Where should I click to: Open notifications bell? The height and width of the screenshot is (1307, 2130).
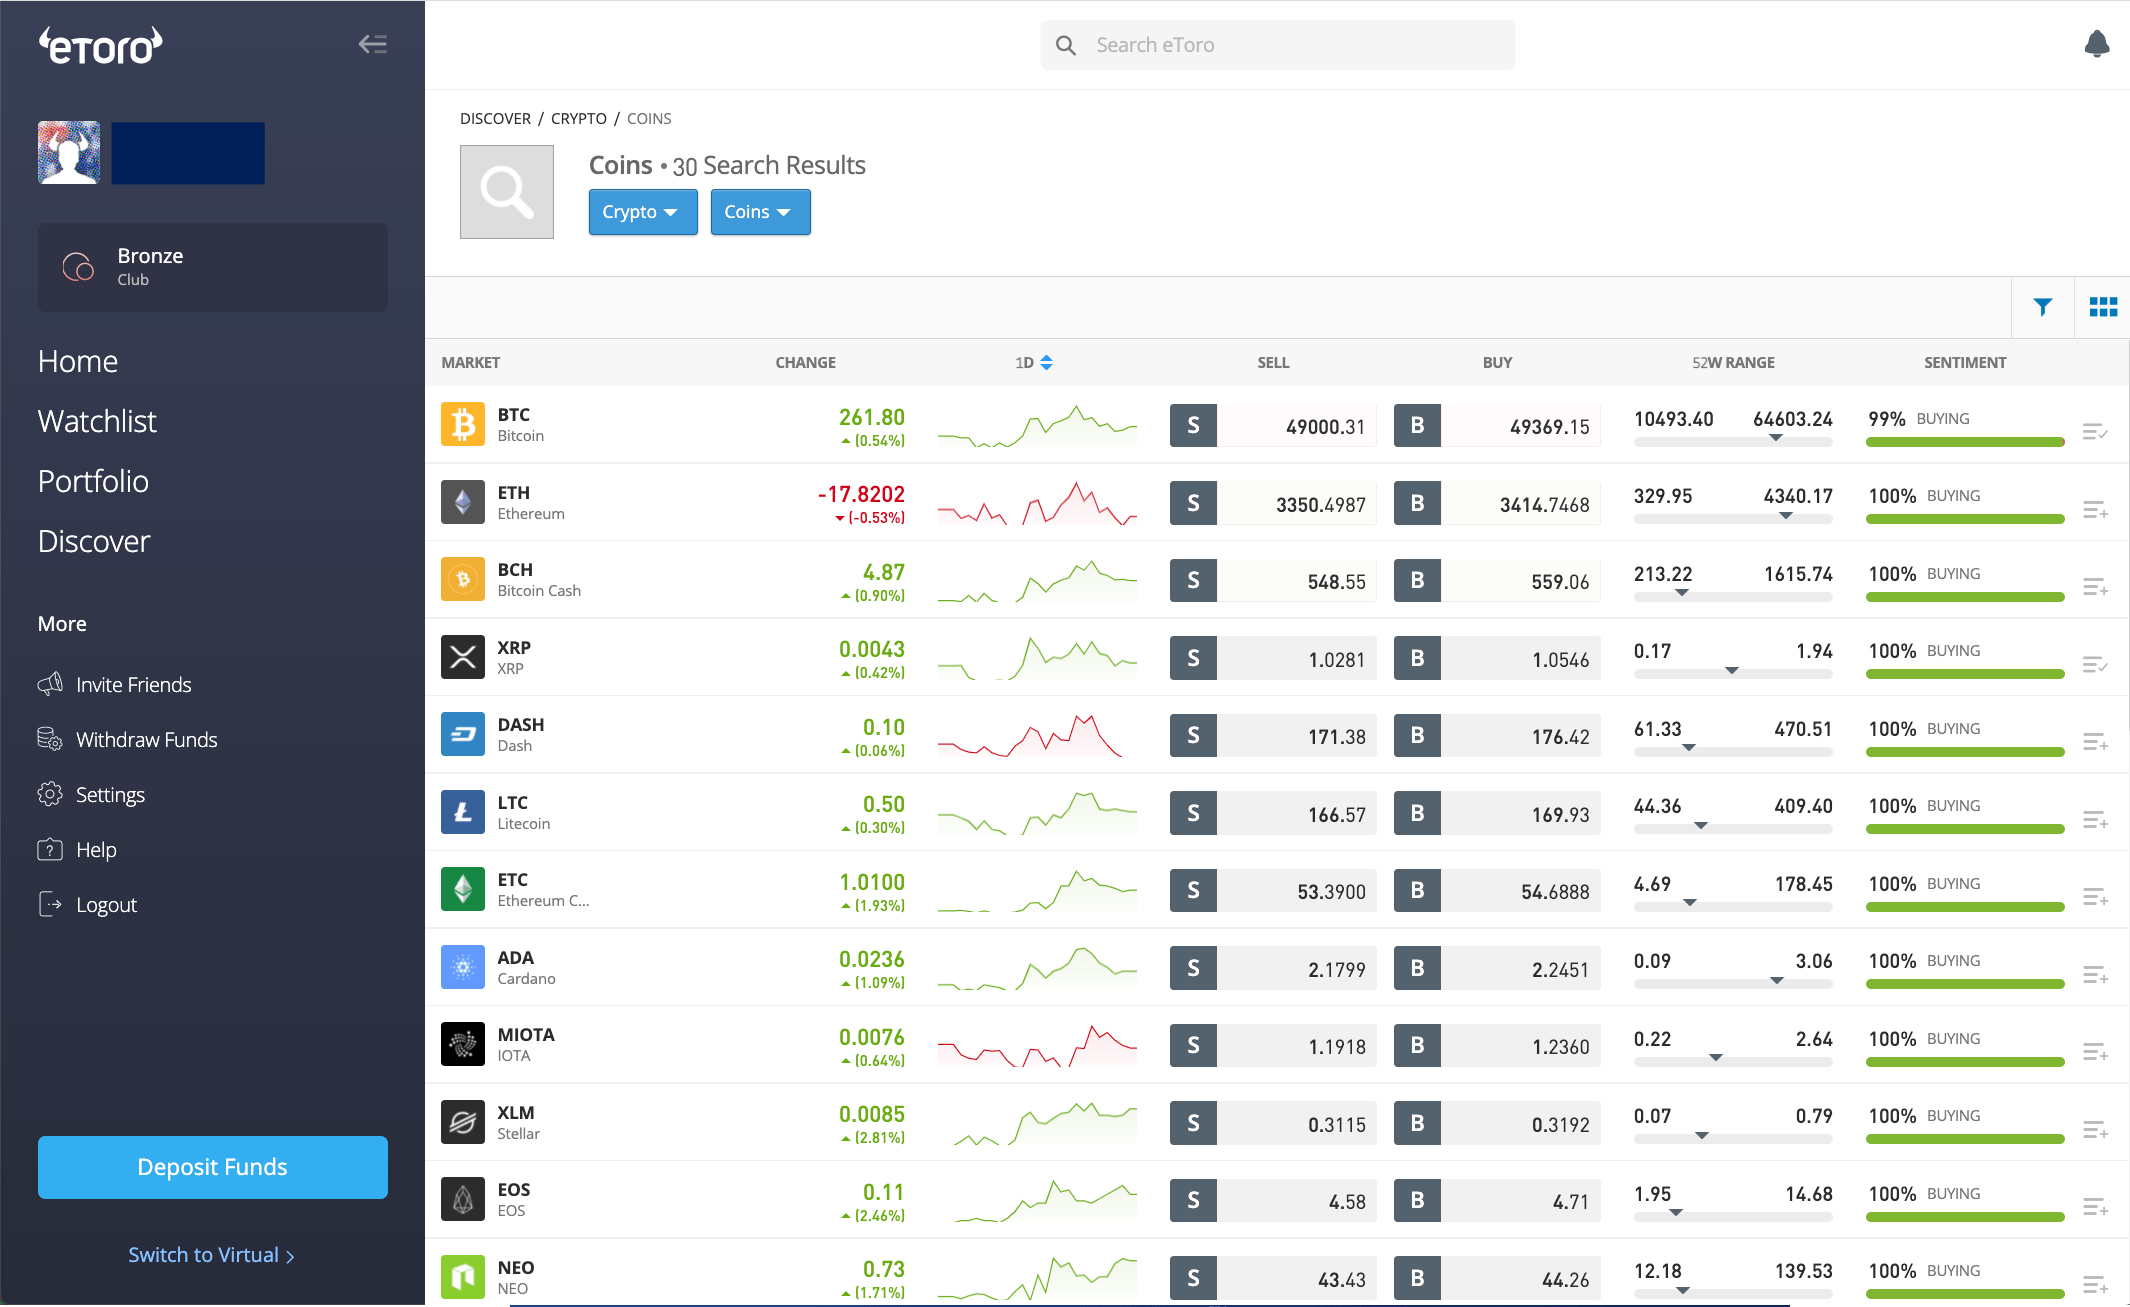click(2096, 44)
